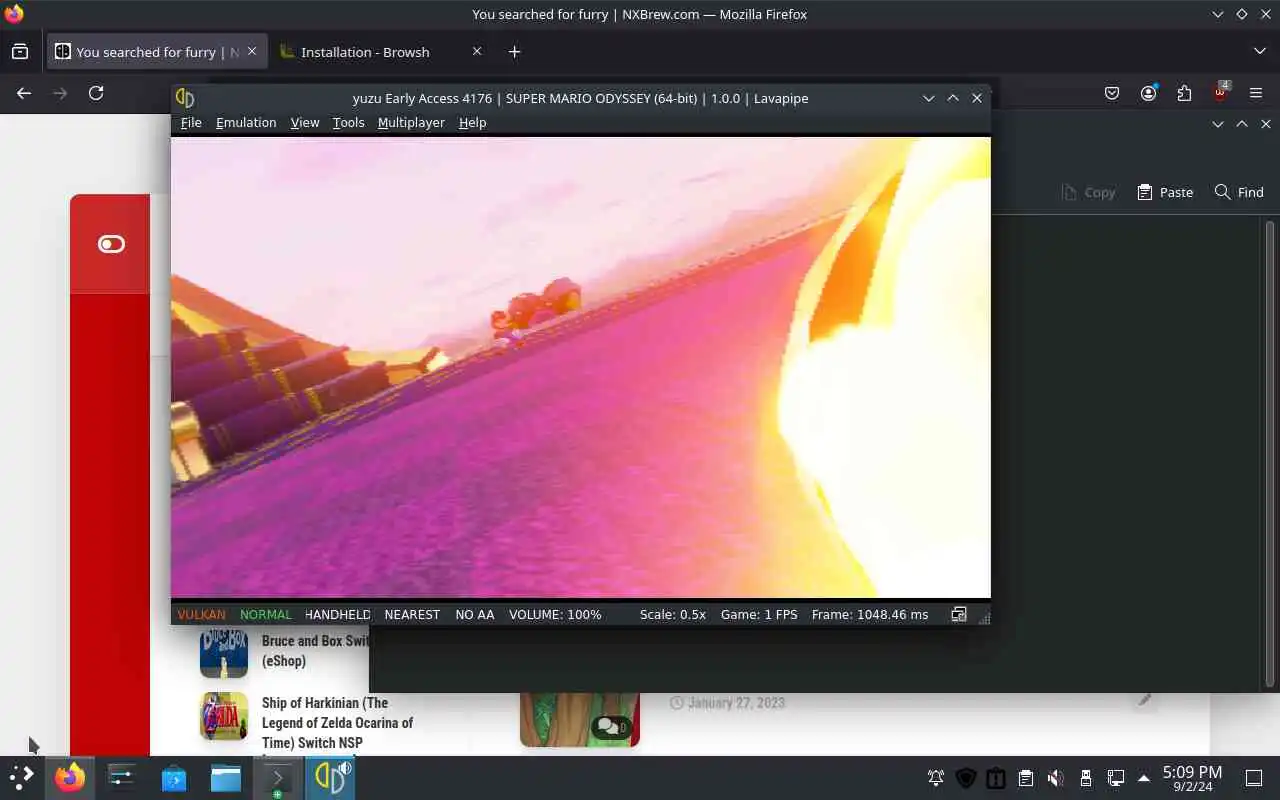Image resolution: width=1280 pixels, height=800 pixels.
Task: Toggle the NORMAL accuracy button in yuzu
Action: (x=265, y=614)
